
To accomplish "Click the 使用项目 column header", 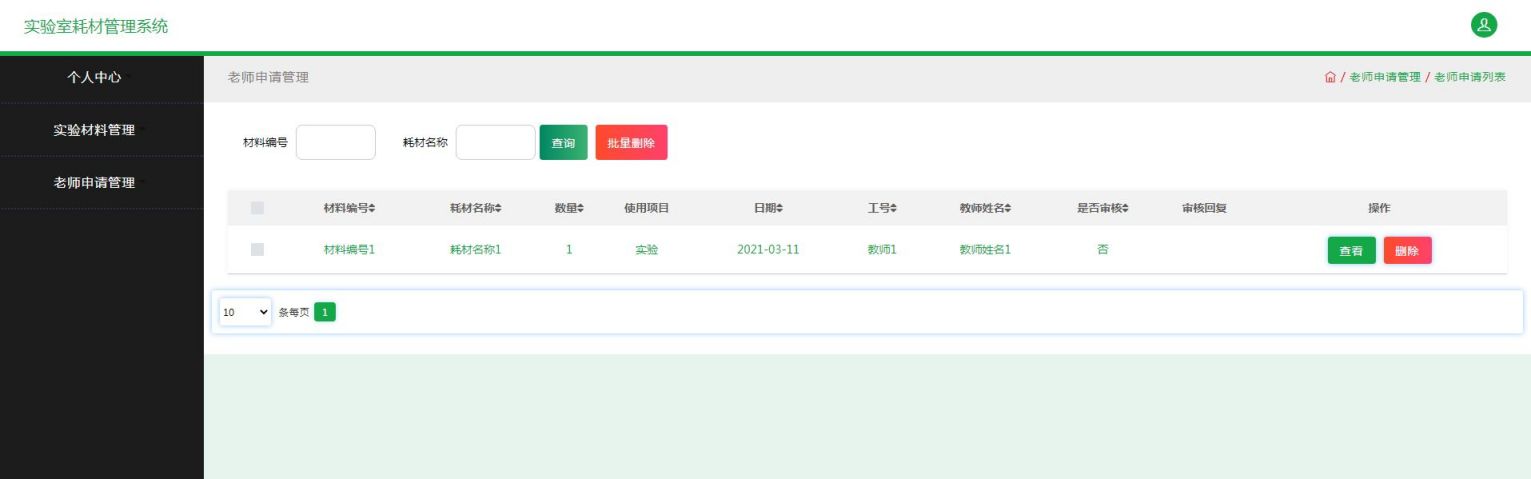I will click(647, 208).
